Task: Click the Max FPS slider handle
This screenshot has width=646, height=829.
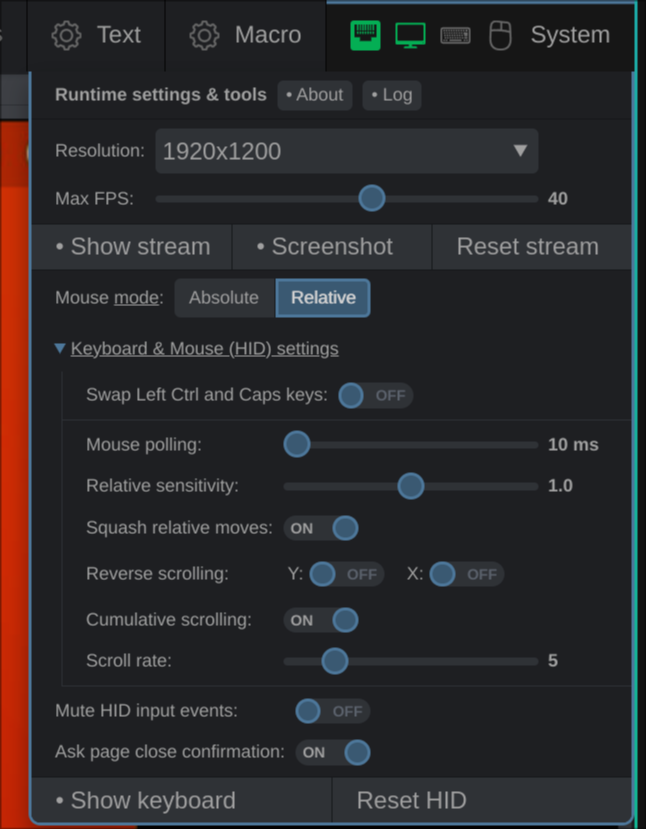Action: (x=372, y=198)
